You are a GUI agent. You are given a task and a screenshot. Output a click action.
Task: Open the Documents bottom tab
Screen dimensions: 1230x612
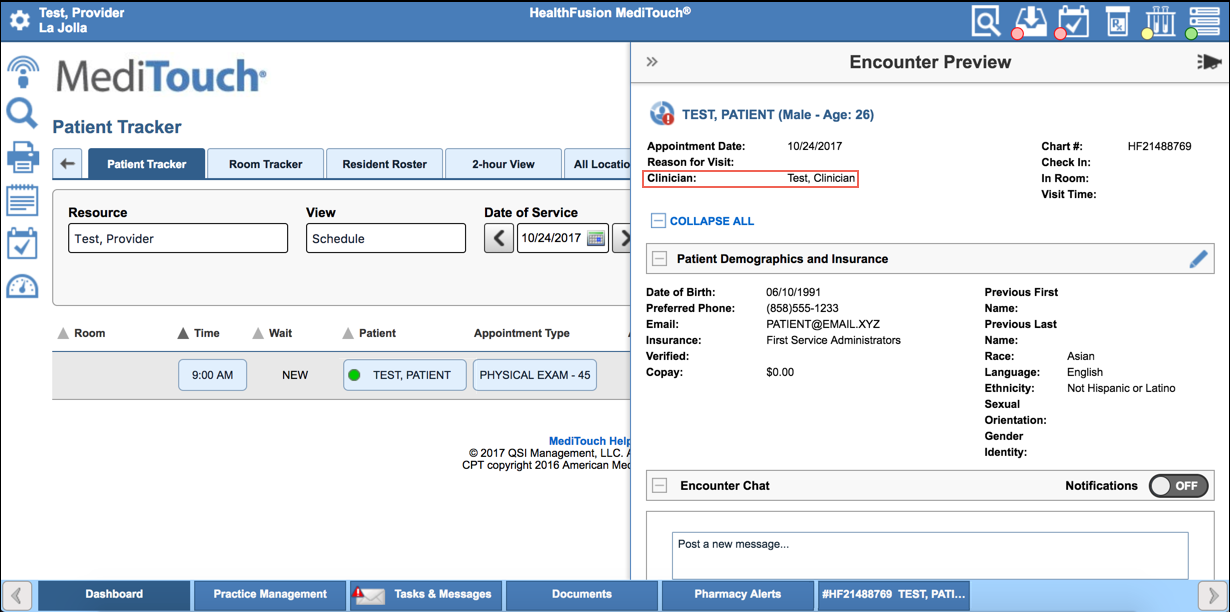[582, 594]
